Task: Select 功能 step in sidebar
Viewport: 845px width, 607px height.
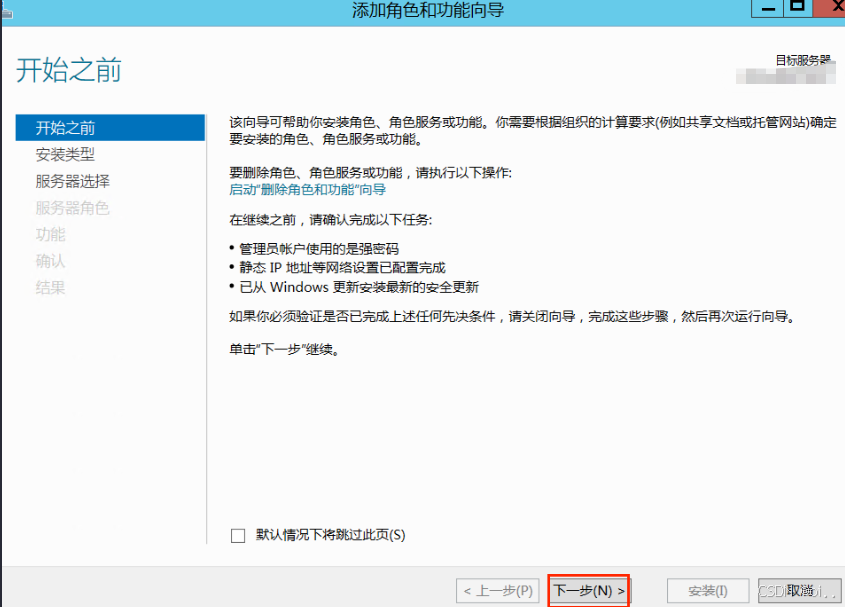Action: point(50,234)
